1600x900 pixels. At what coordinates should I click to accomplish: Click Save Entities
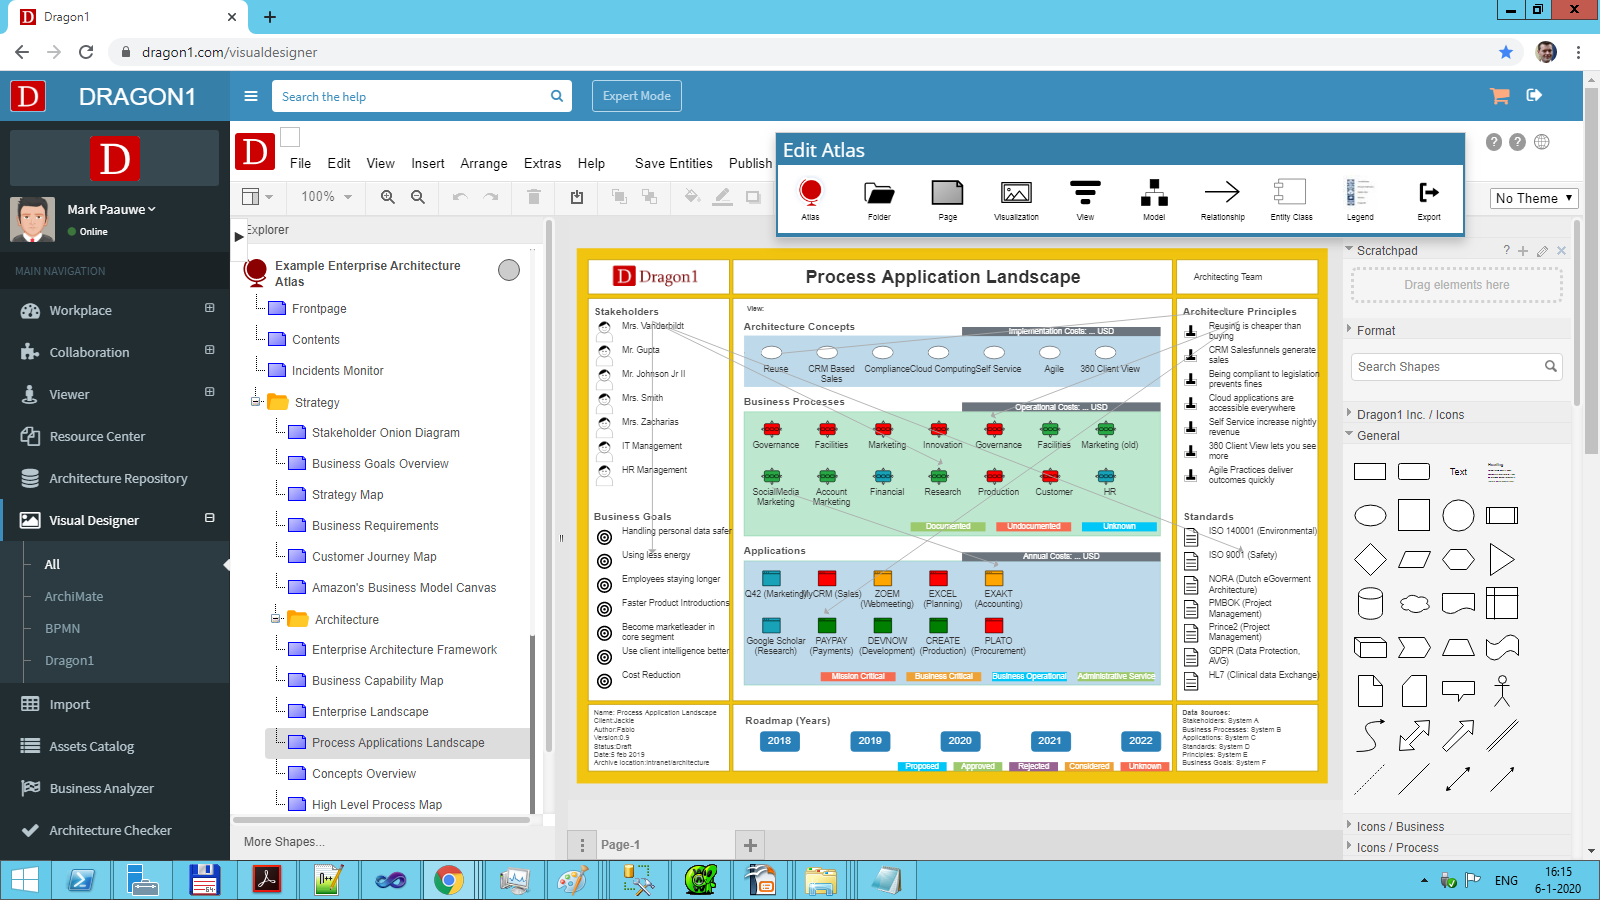tap(673, 163)
